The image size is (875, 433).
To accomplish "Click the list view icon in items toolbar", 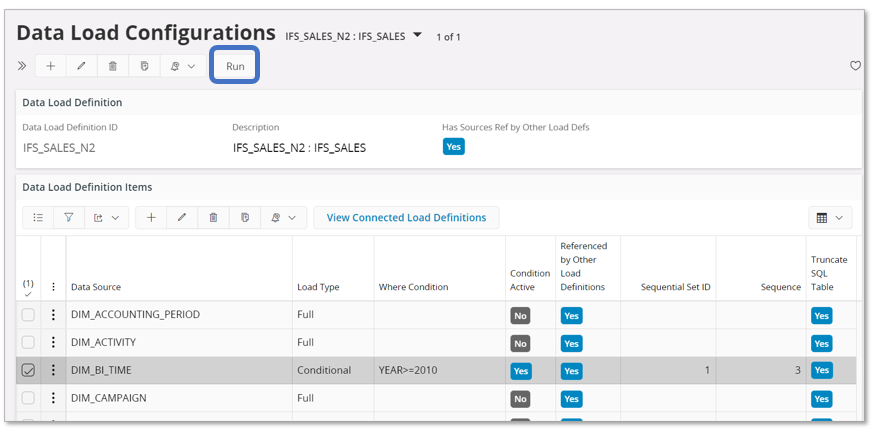I will 38,217.
